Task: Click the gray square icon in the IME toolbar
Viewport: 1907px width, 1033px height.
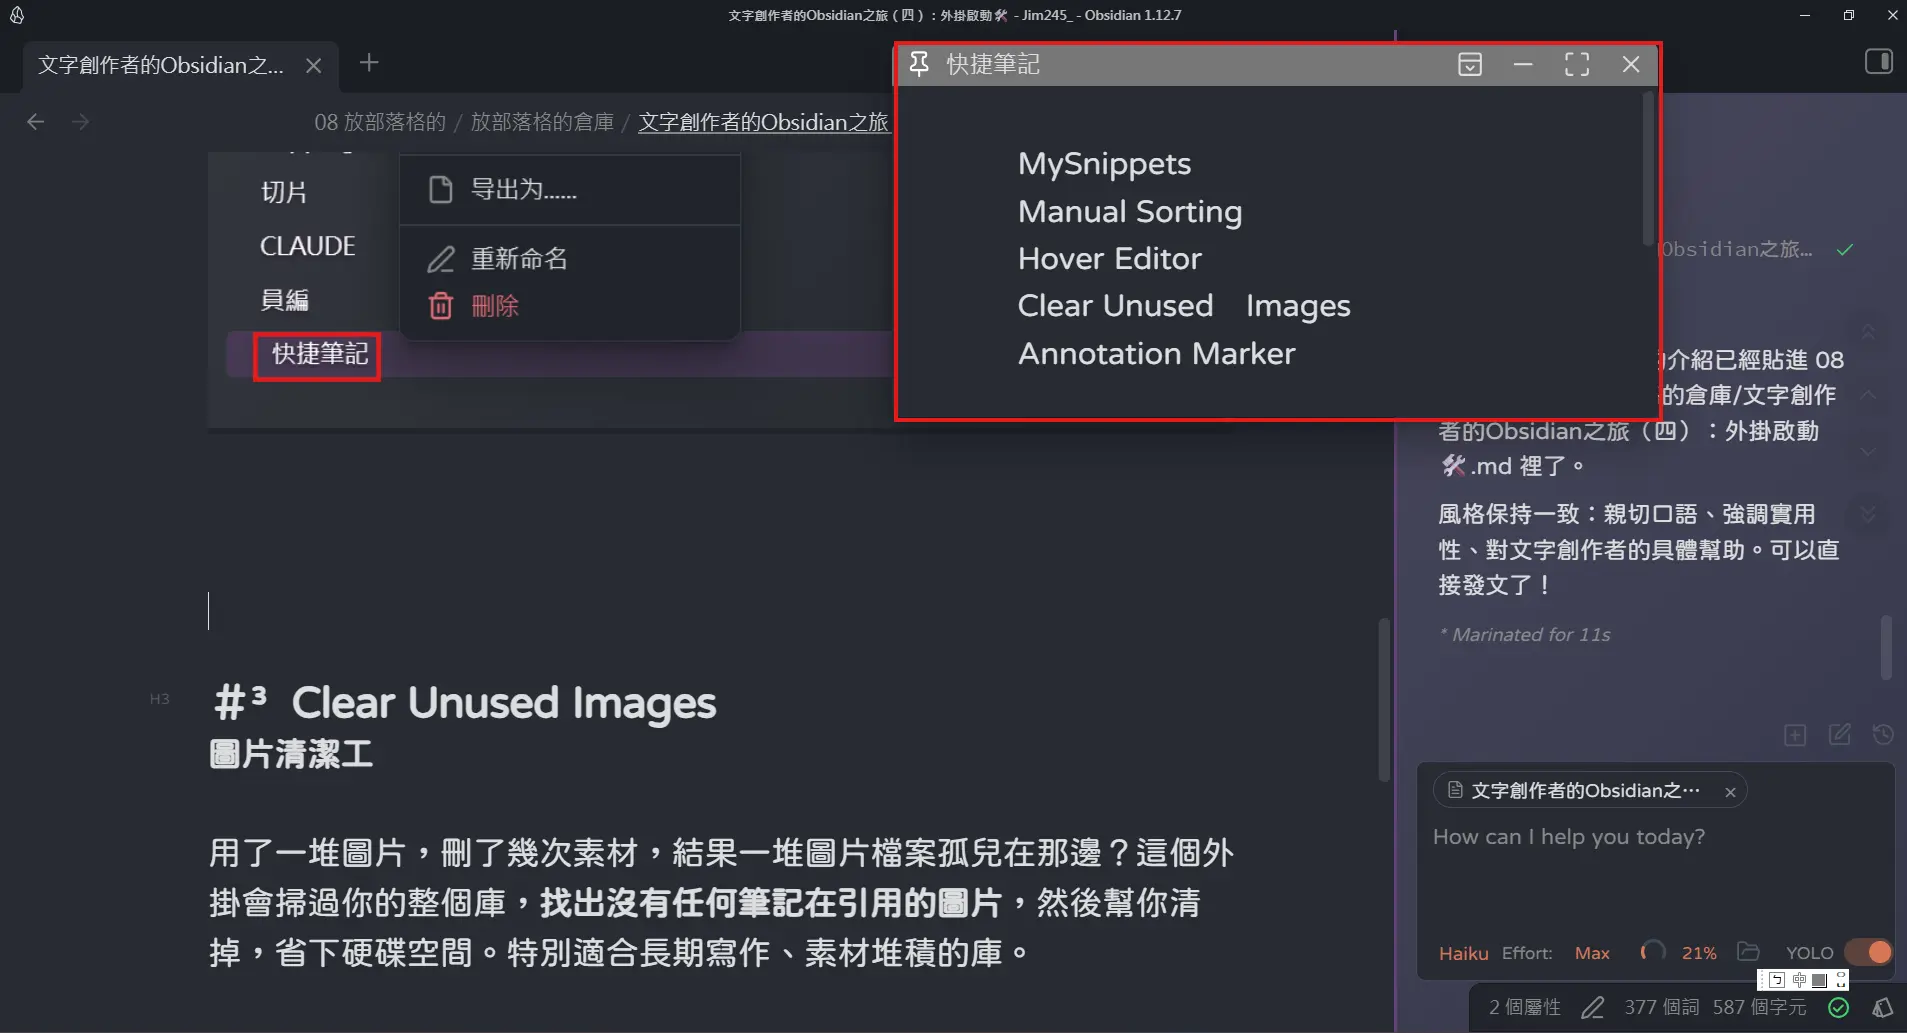Action: pyautogui.click(x=1820, y=980)
